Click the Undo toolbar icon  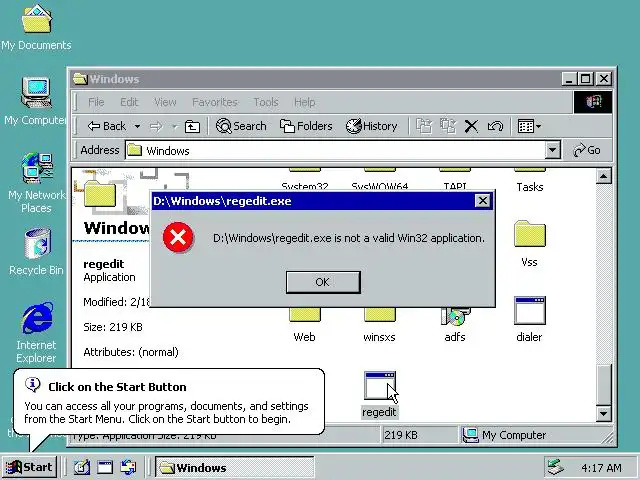pos(495,127)
